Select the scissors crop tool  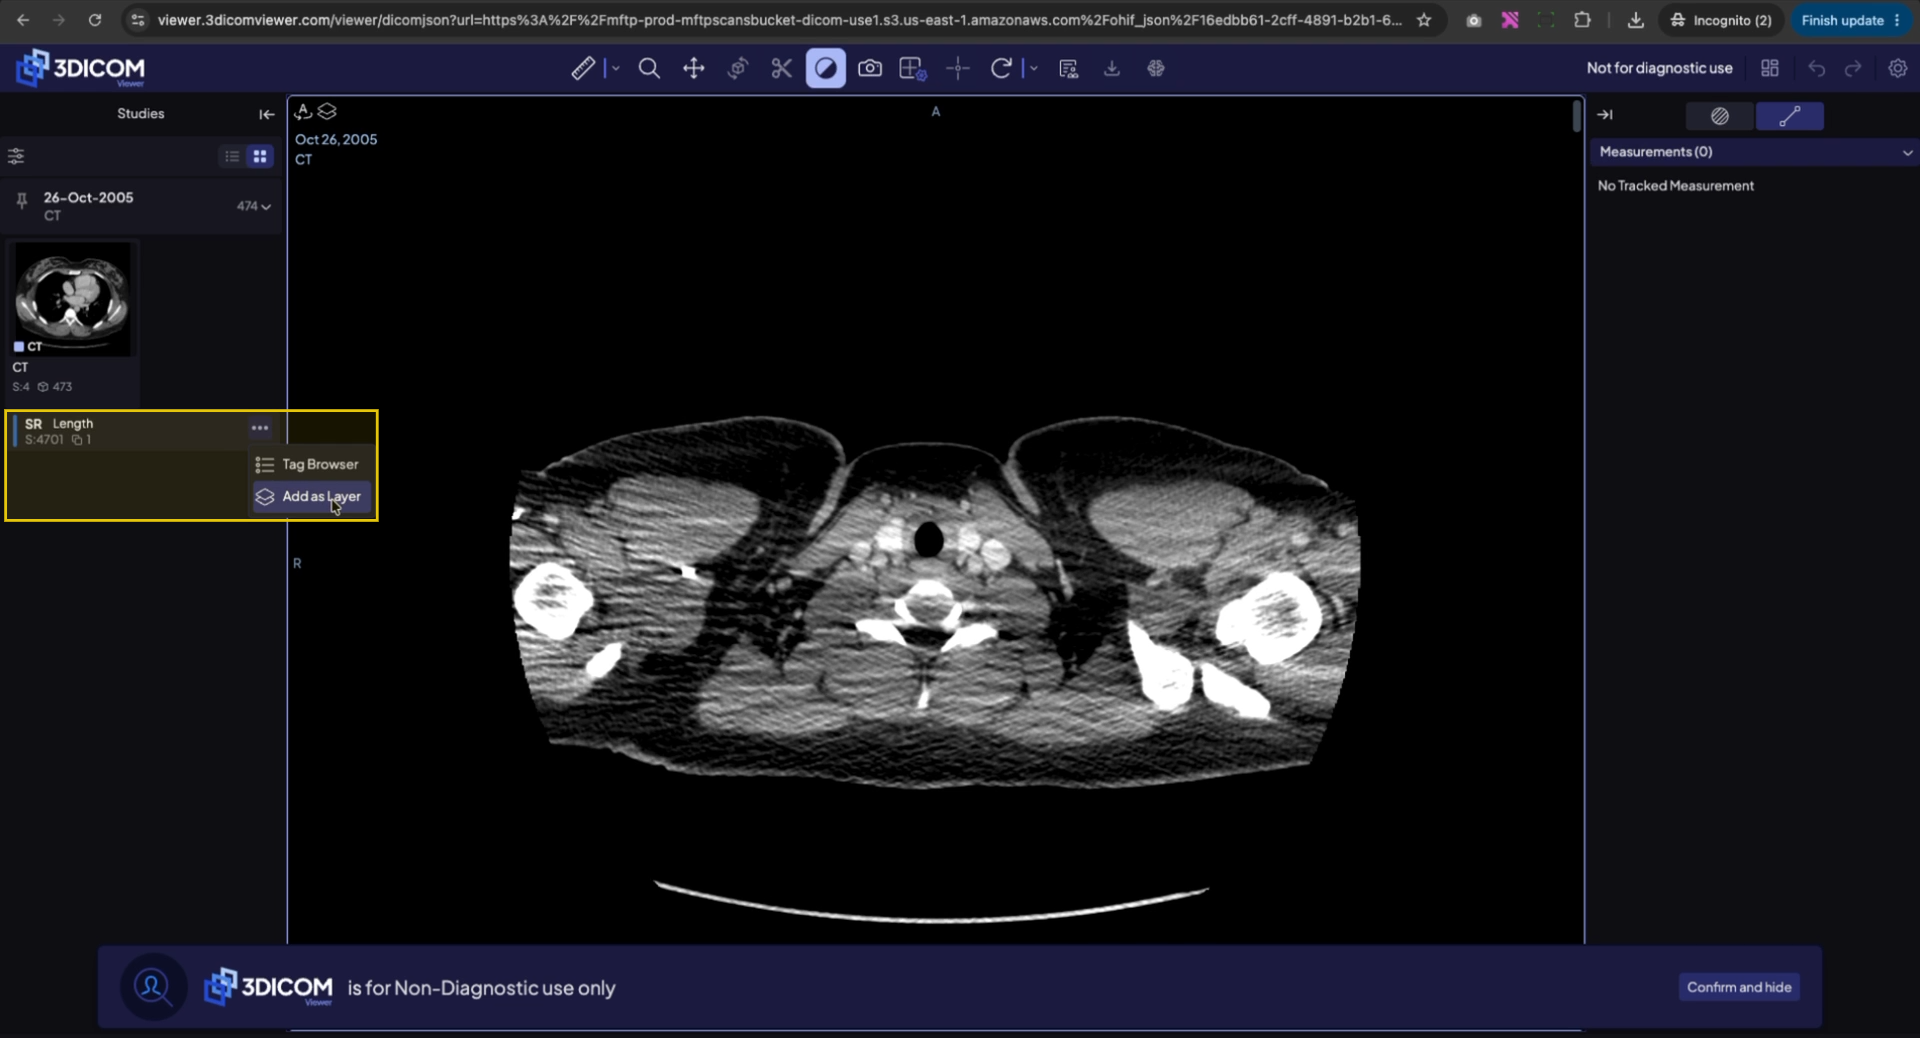(782, 68)
